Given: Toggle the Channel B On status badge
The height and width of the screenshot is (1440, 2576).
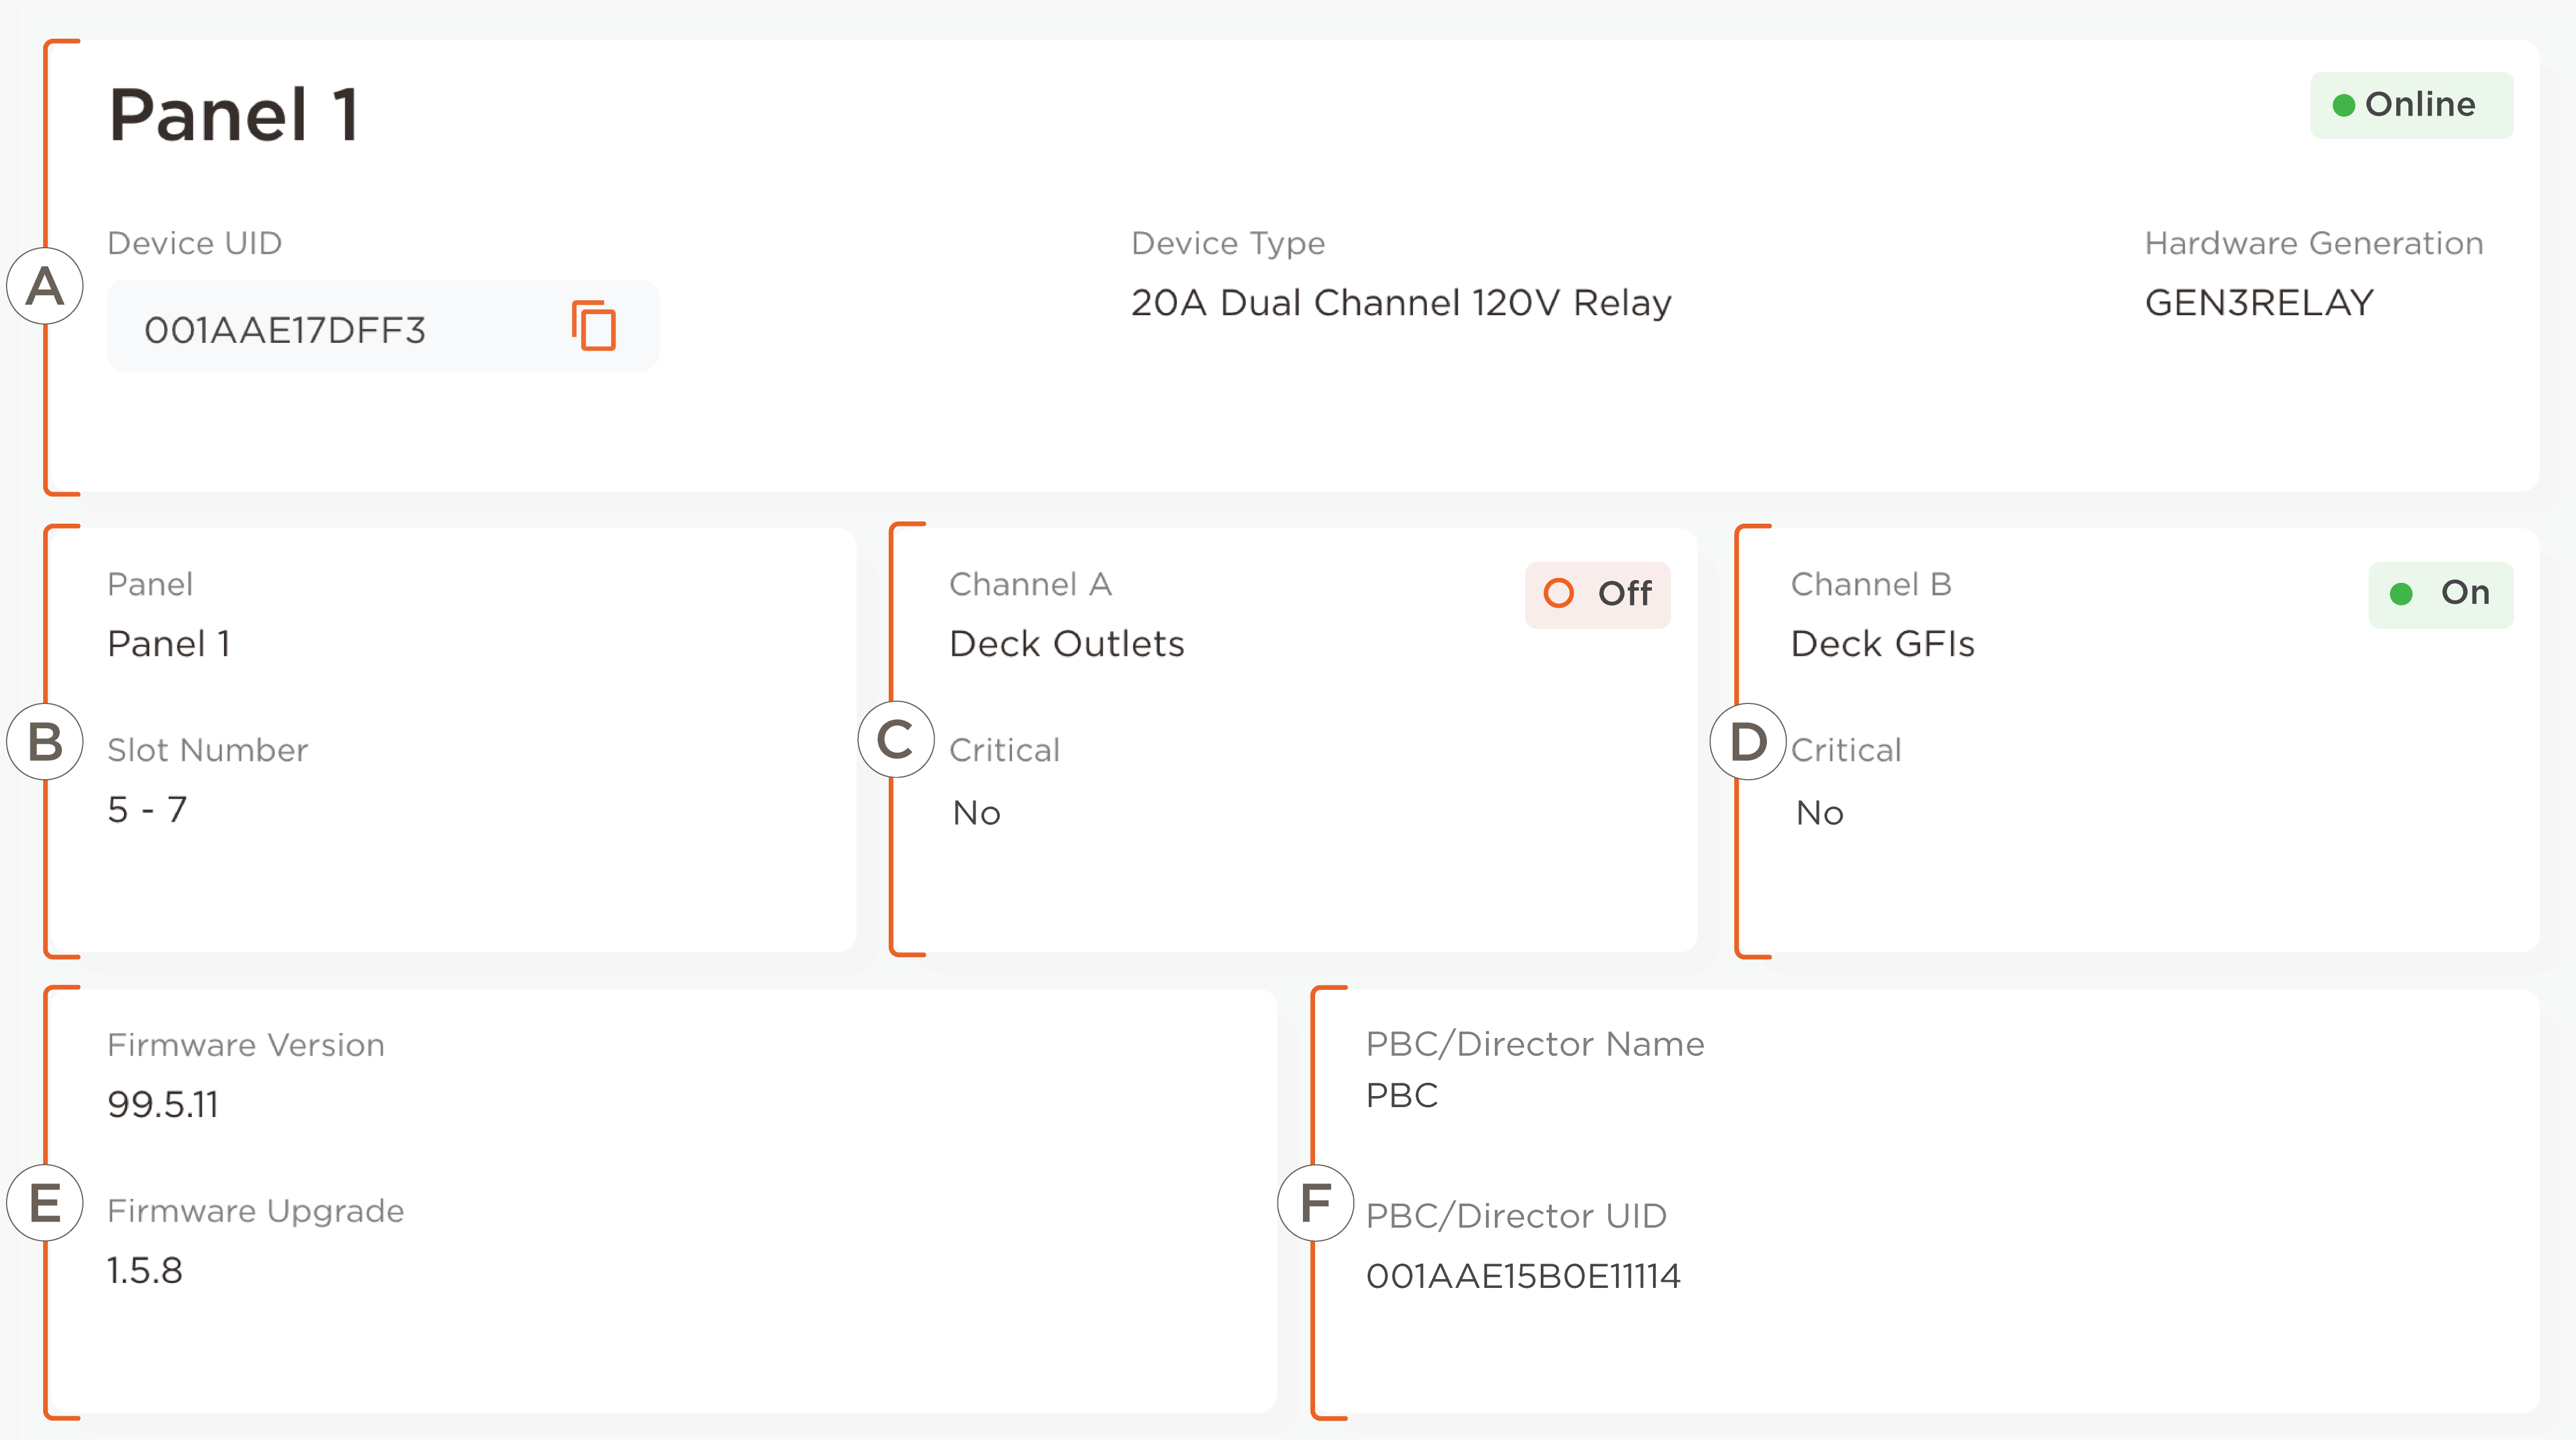Looking at the screenshot, I should (2440, 594).
